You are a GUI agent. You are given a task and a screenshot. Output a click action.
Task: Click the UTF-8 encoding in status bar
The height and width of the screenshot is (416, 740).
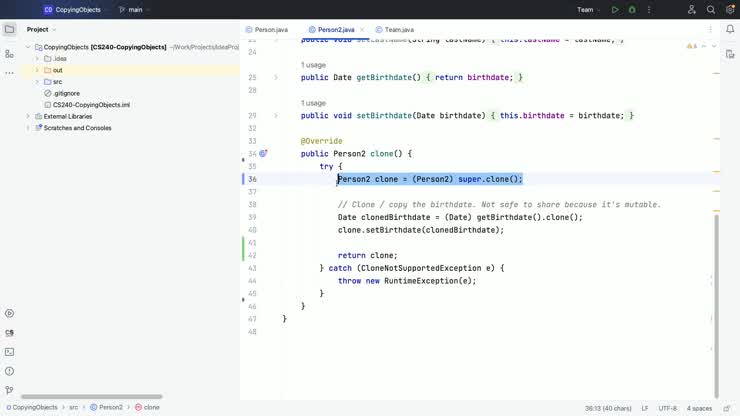[667, 408]
